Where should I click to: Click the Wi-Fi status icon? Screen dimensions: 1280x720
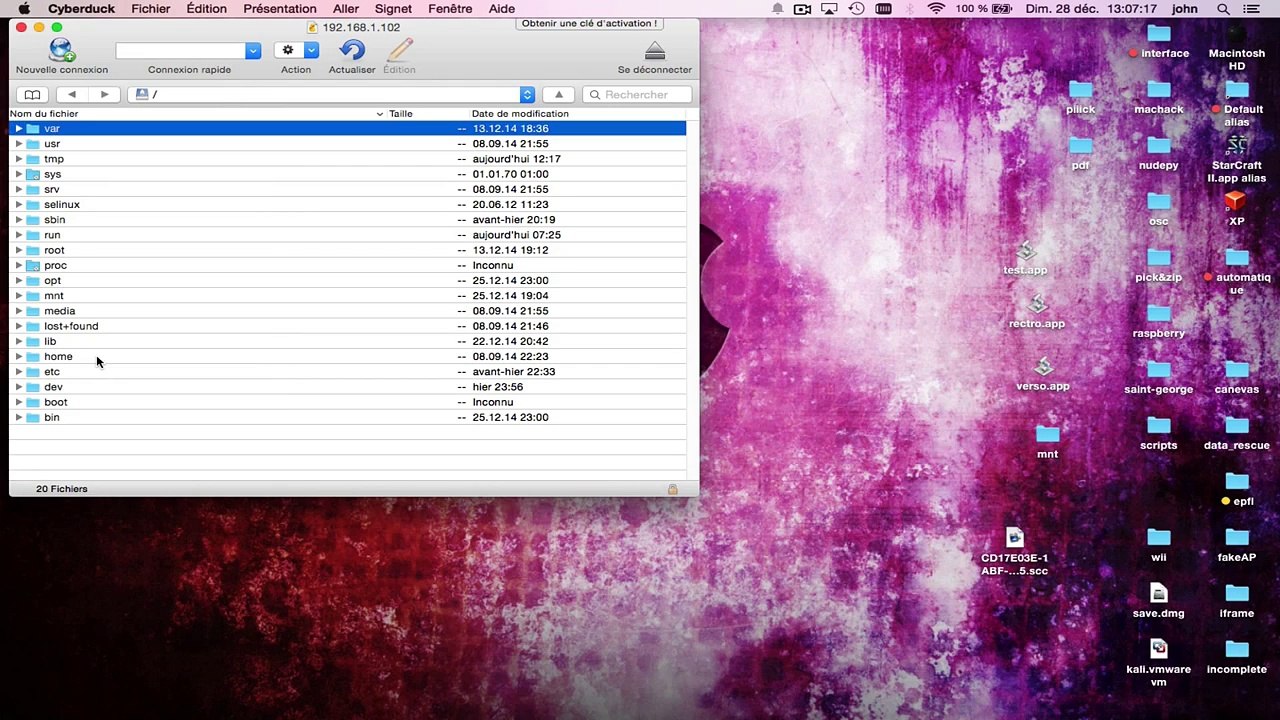click(x=935, y=9)
